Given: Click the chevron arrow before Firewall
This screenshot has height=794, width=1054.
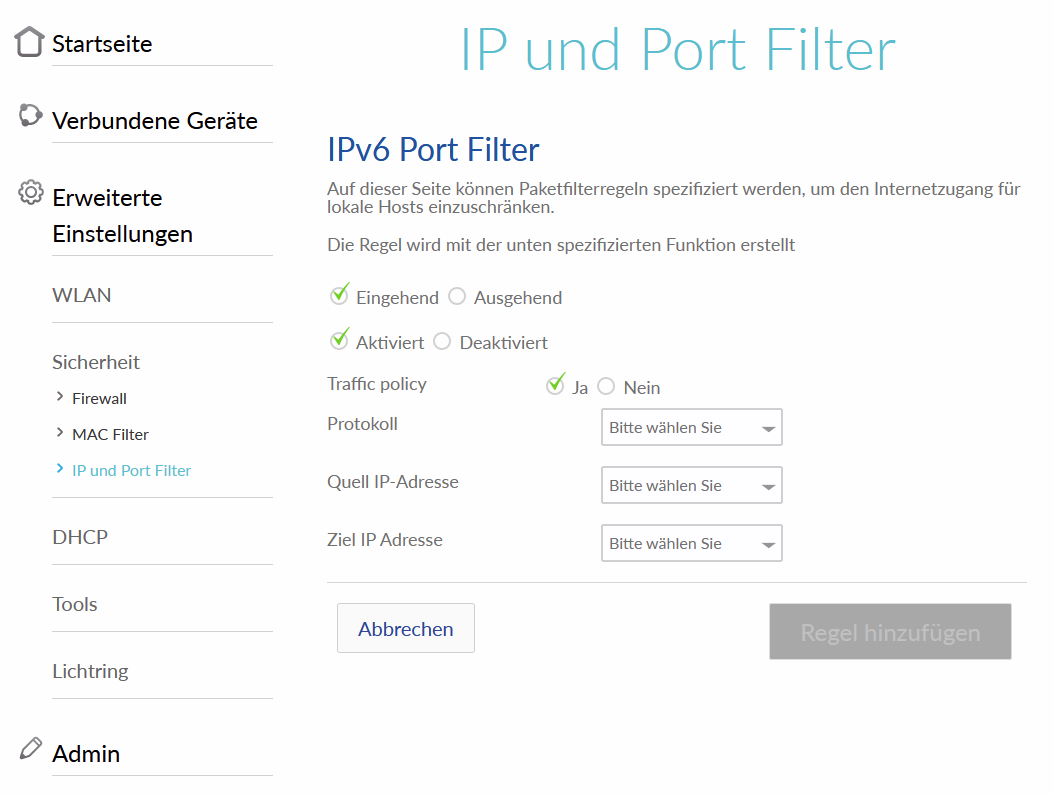Looking at the screenshot, I should 60,398.
